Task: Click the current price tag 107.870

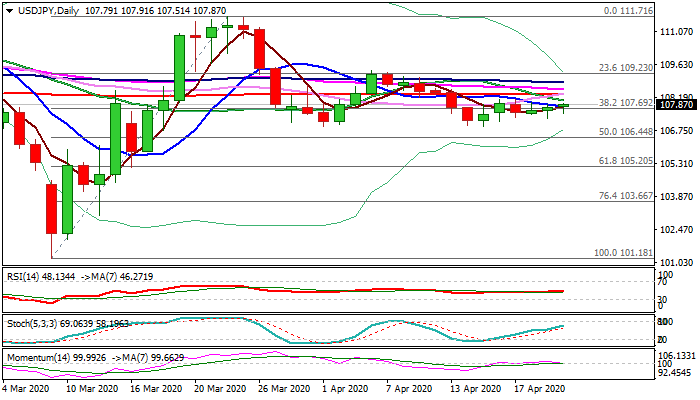Action: [676, 105]
